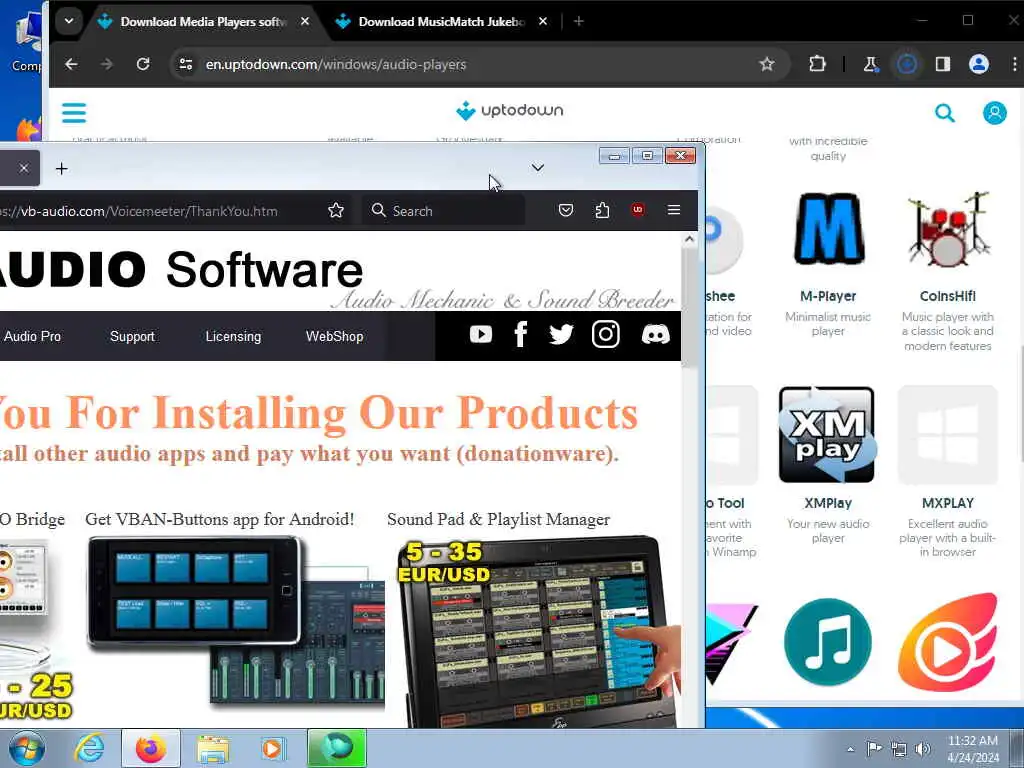
Task: Open a new Firefox tab
Action: click(x=61, y=168)
